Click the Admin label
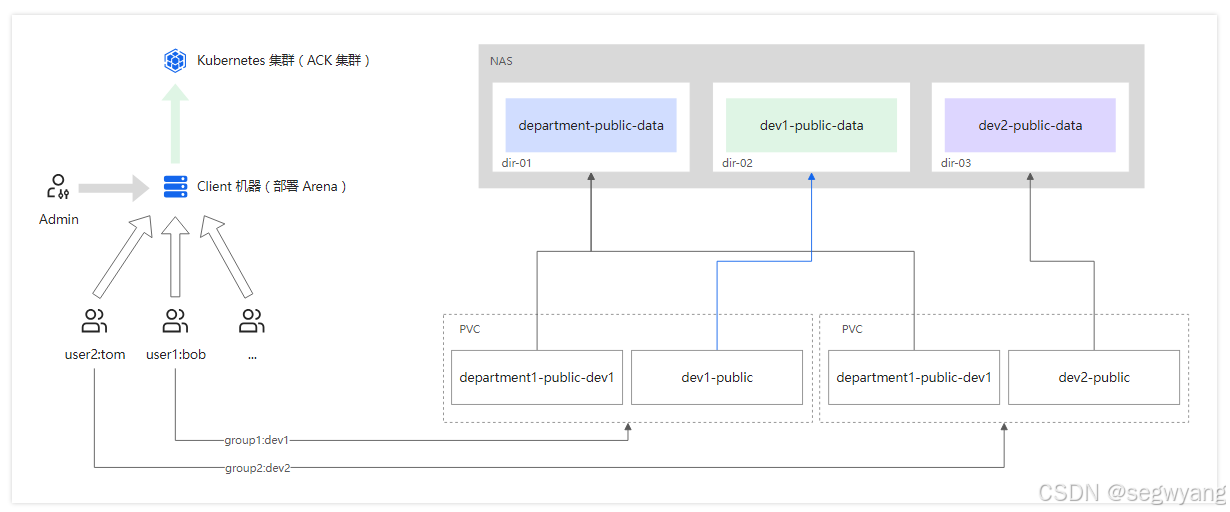The width and height of the screenshot is (1230, 512). pos(59,219)
